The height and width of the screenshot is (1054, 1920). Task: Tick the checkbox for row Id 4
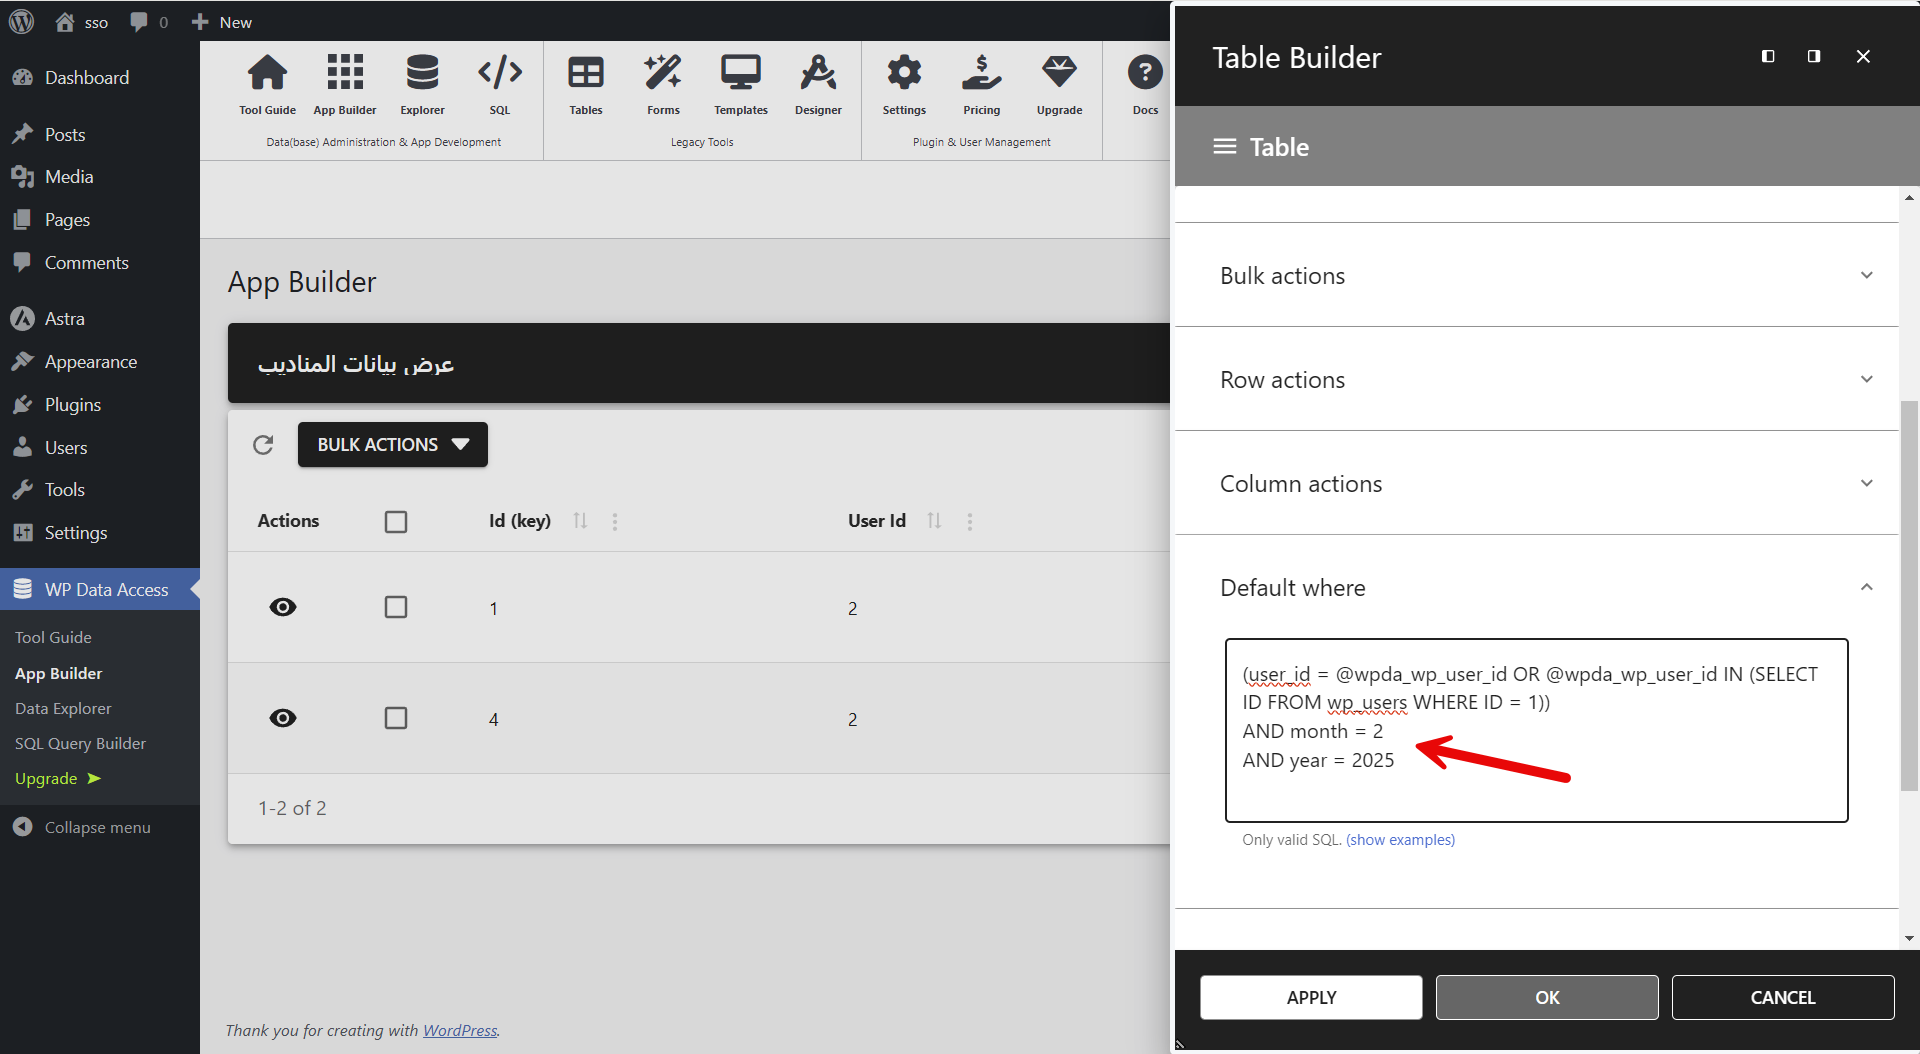396,719
